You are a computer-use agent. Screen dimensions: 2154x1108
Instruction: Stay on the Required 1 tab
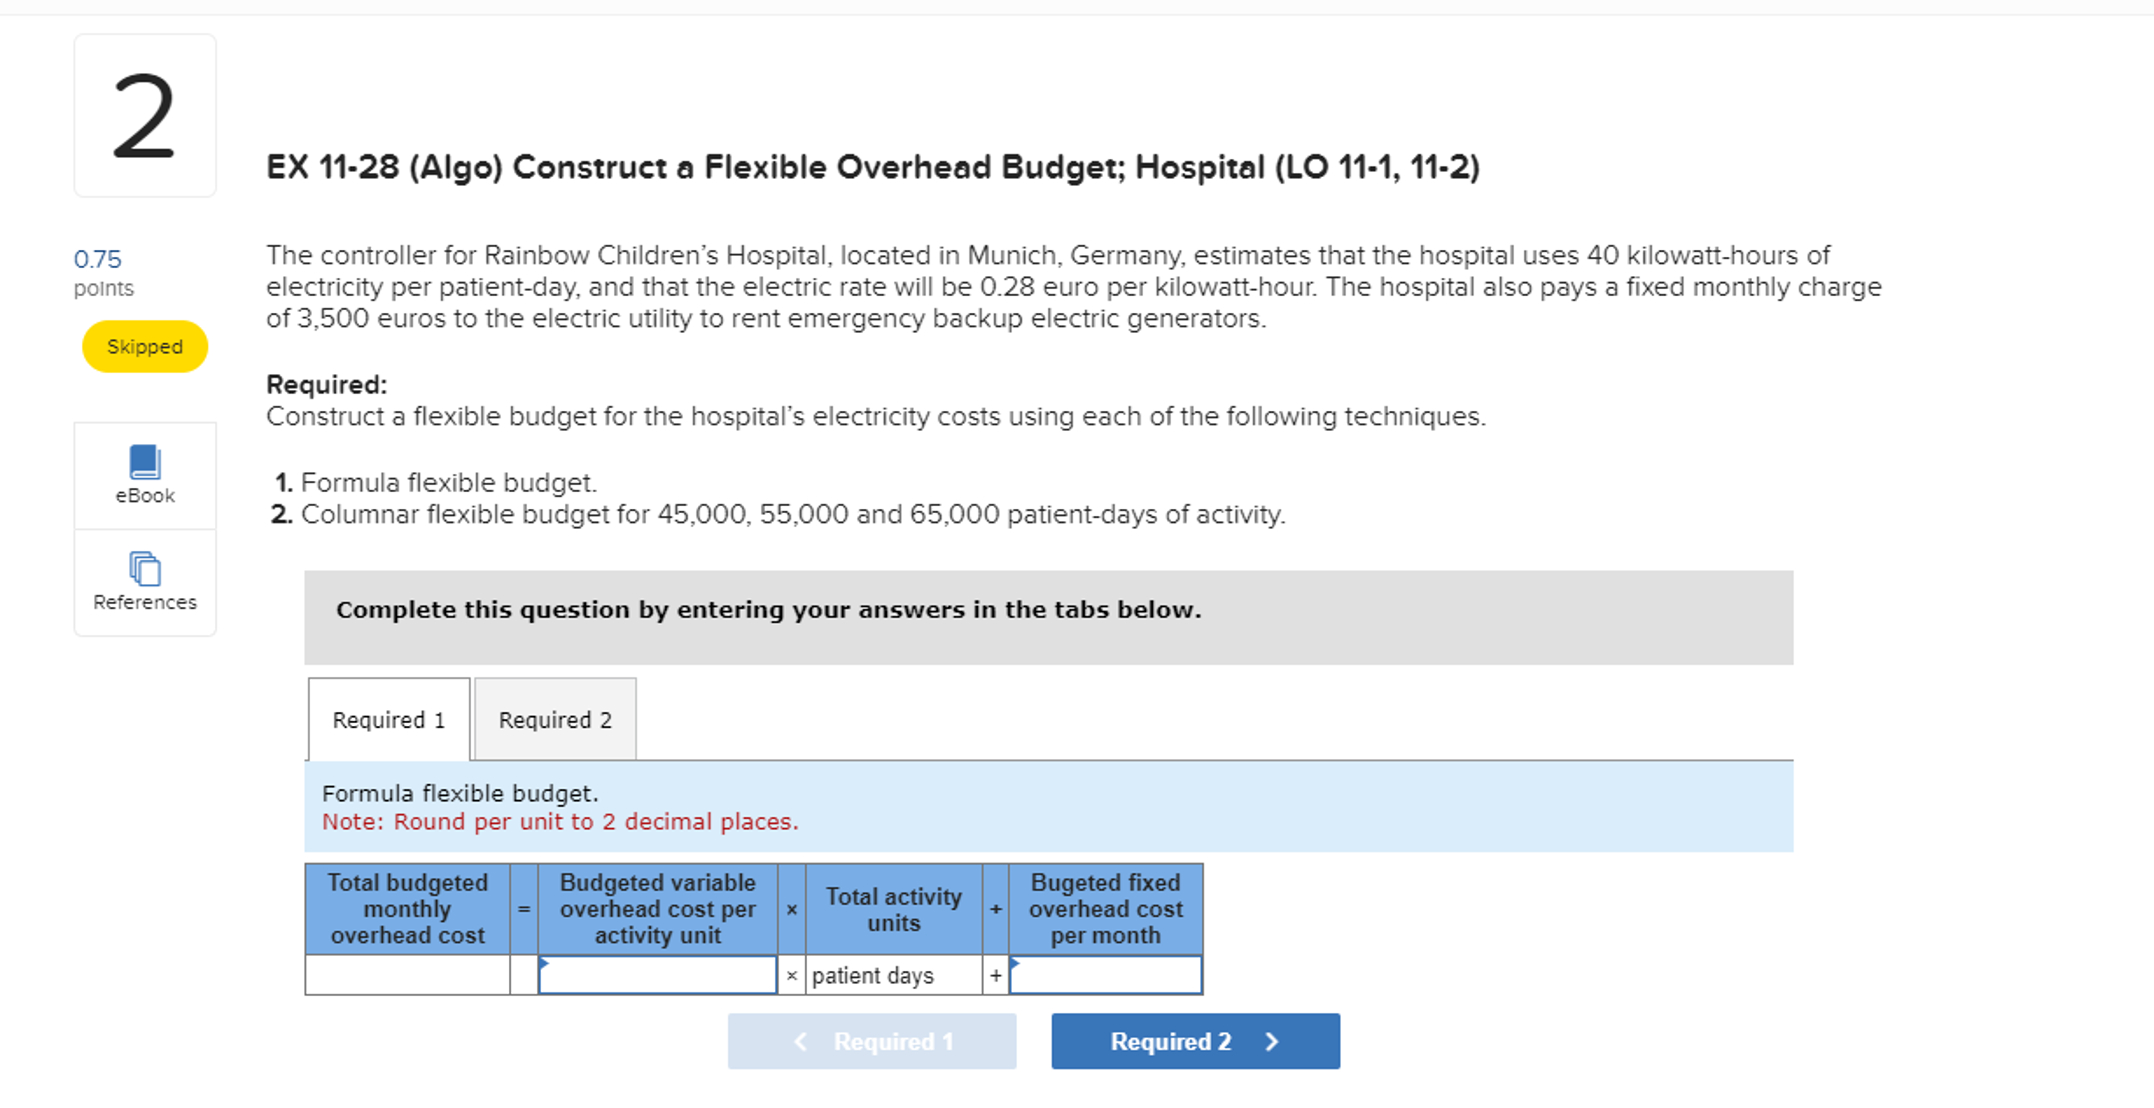pyautogui.click(x=388, y=719)
